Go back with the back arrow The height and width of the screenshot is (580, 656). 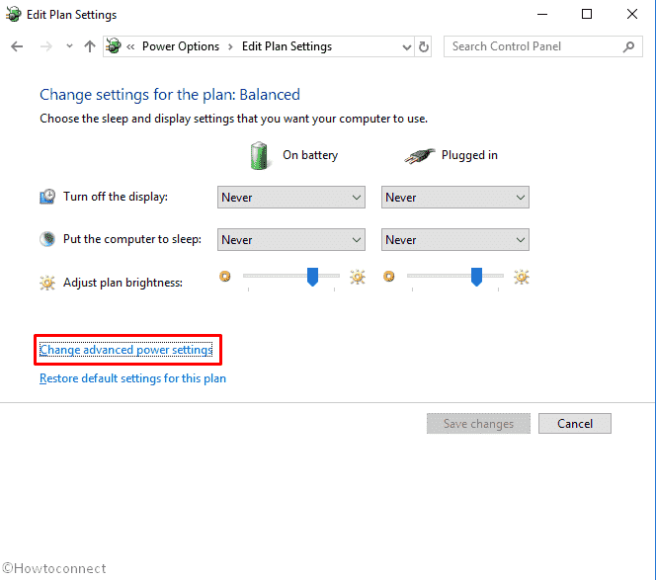pos(17,46)
